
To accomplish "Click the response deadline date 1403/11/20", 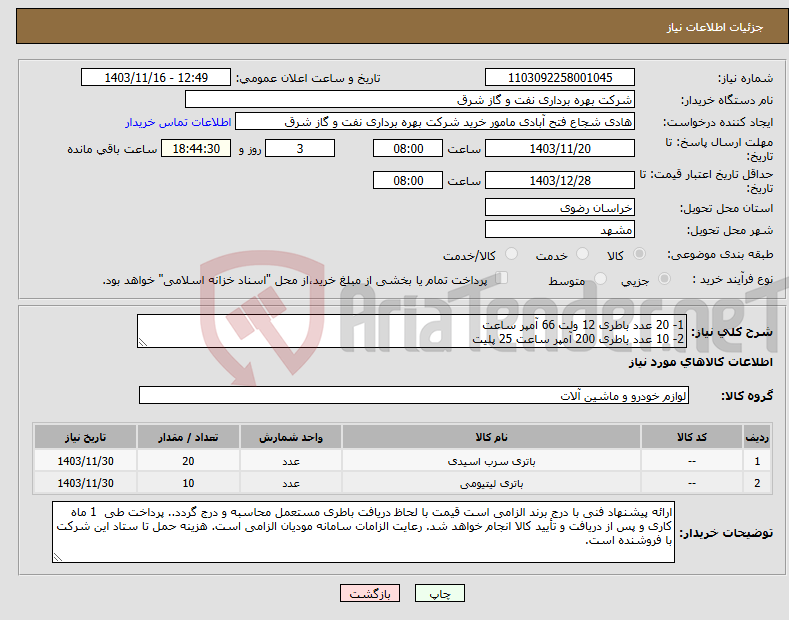I will pyautogui.click(x=560, y=148).
